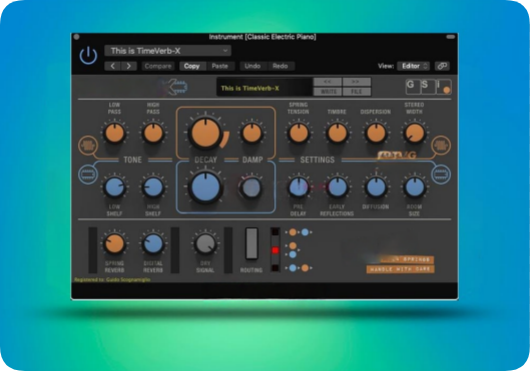Click the Copy button

pos(192,66)
